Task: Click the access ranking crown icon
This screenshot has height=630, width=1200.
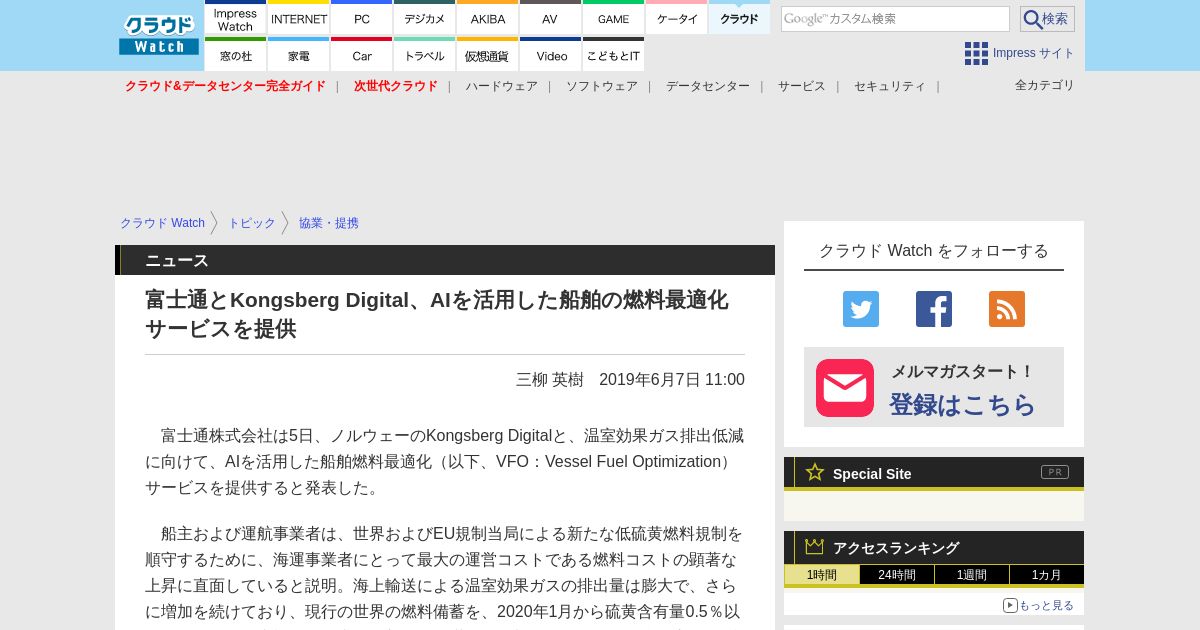Action: (815, 547)
